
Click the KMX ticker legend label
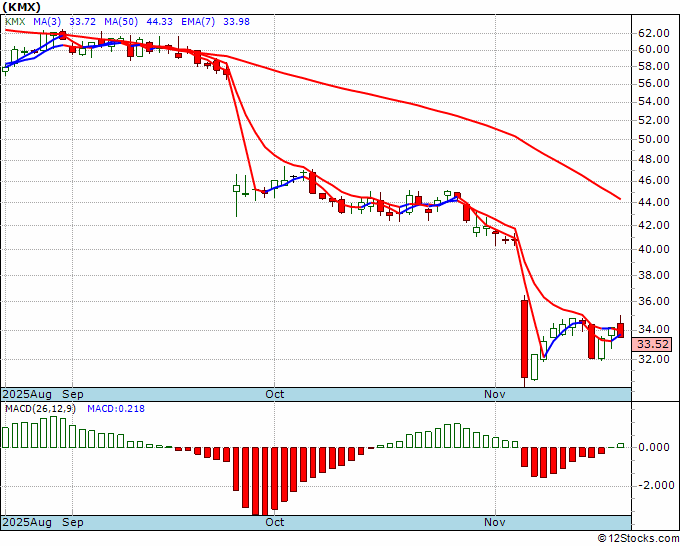tap(15, 22)
